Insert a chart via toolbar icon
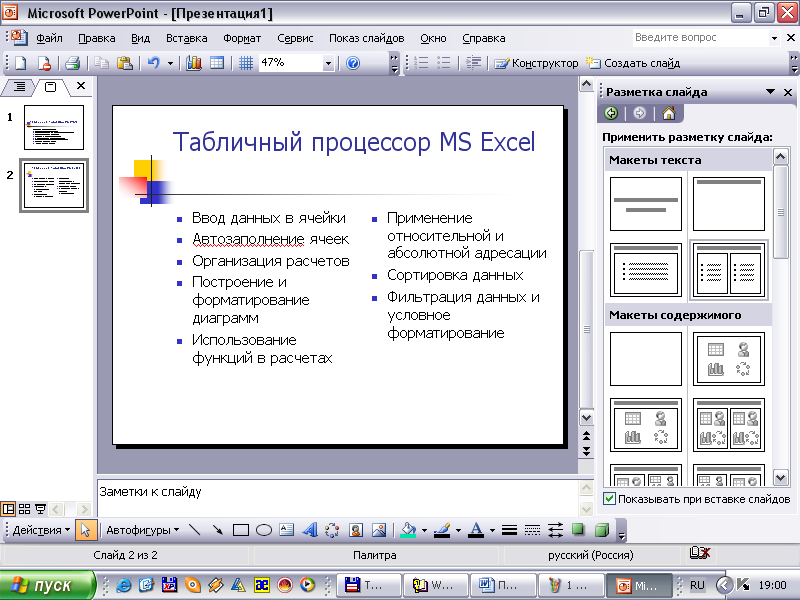This screenshot has width=800, height=600. click(x=193, y=63)
